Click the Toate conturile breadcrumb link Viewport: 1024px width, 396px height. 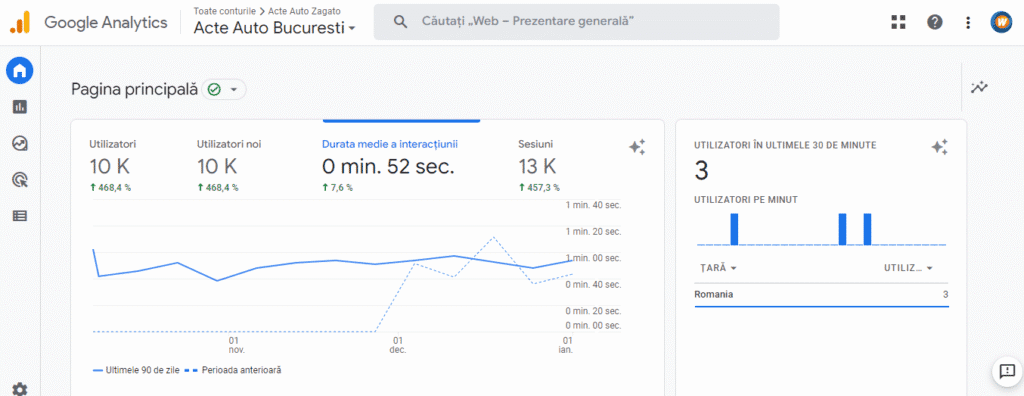(224, 11)
